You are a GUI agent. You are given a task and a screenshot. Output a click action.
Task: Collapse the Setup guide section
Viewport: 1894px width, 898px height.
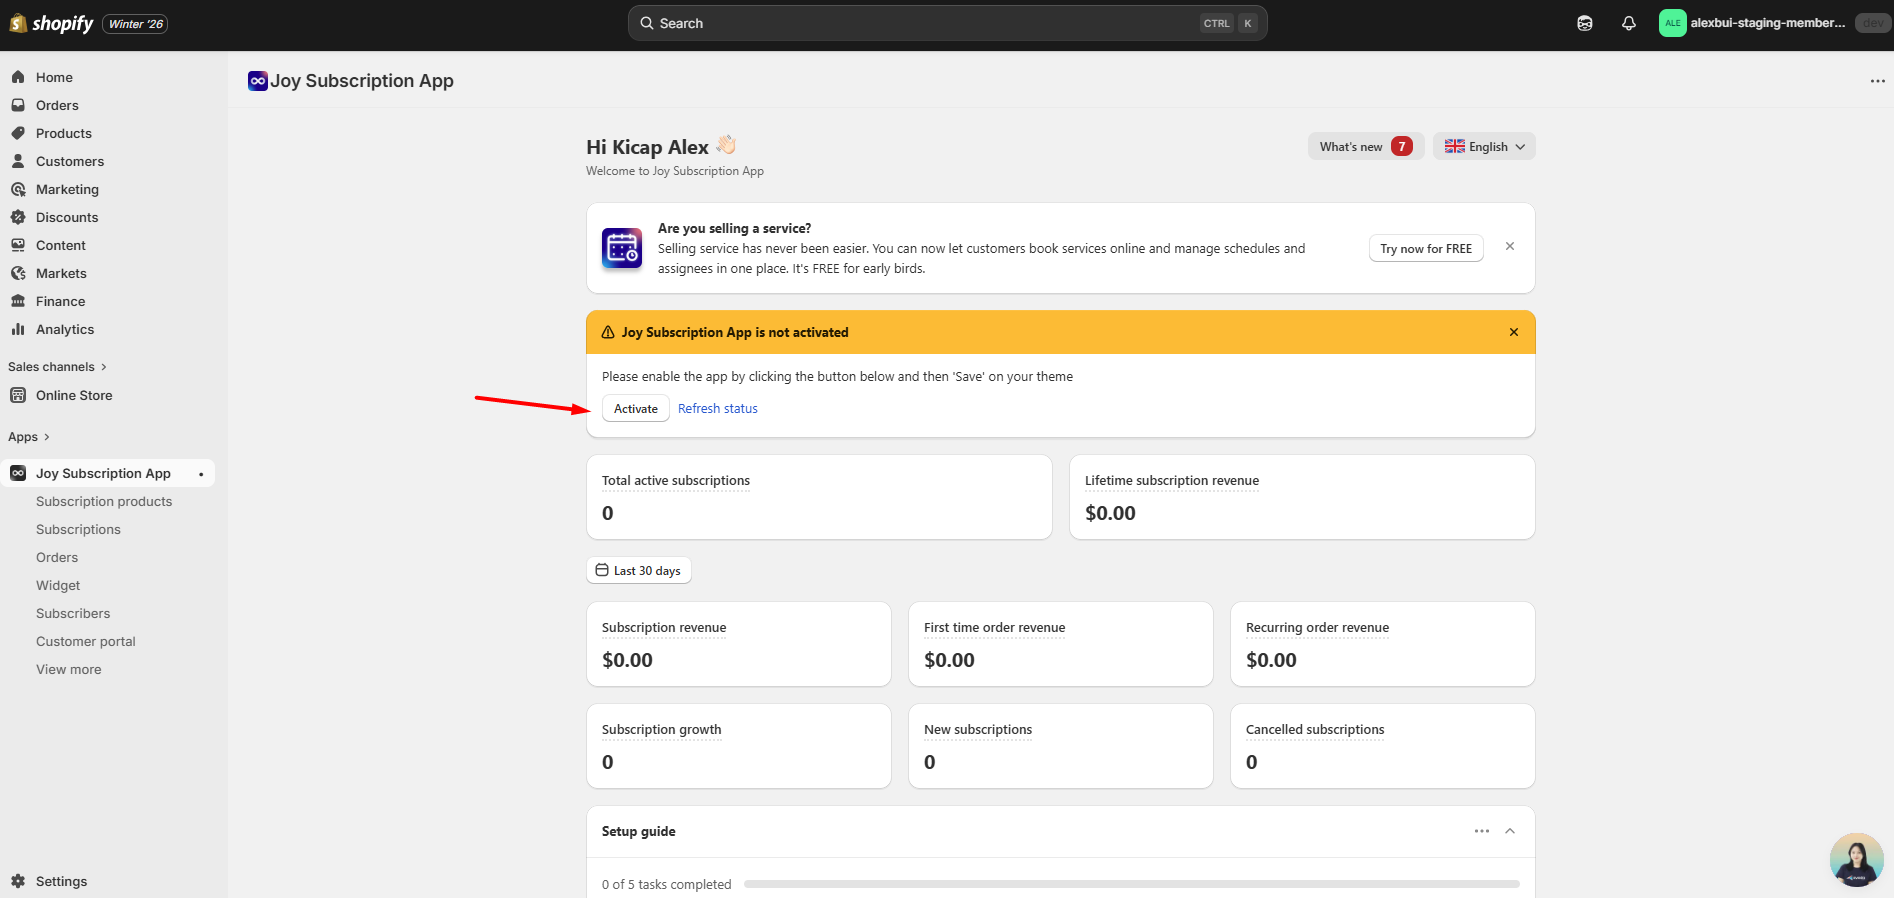(1510, 831)
